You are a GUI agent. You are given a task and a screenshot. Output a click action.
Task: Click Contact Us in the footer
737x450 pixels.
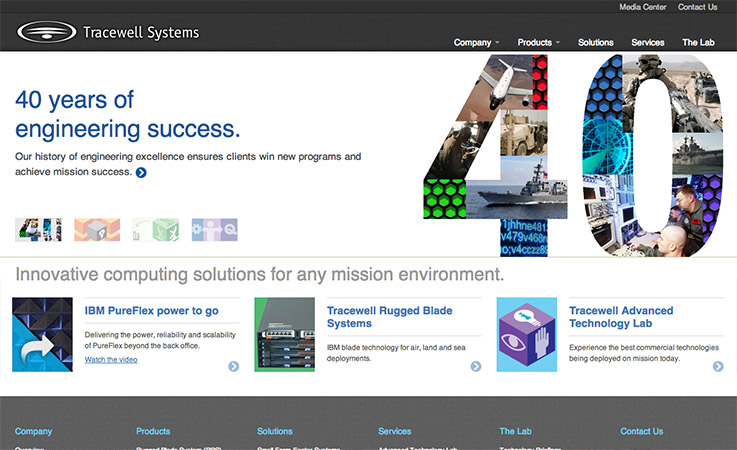coord(641,431)
